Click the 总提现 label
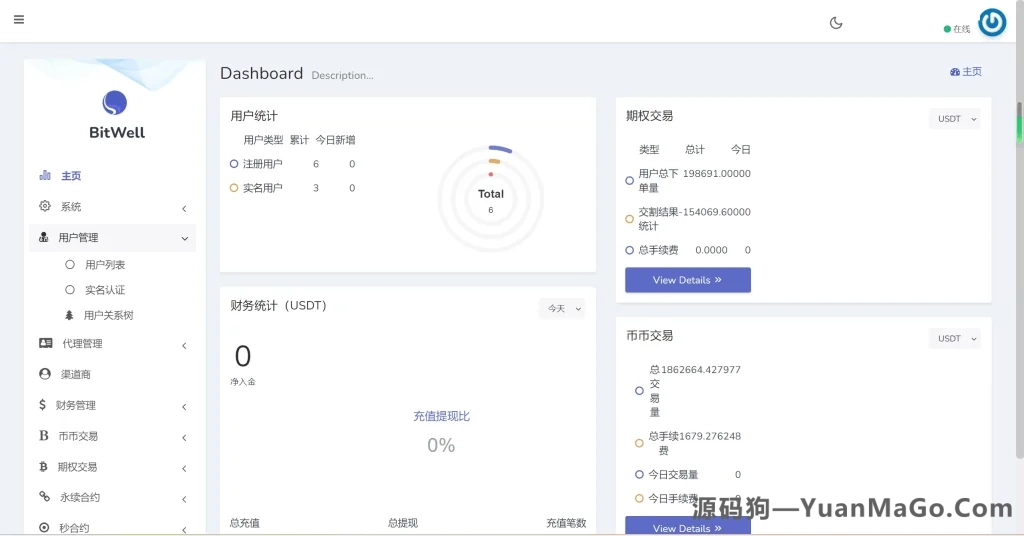This screenshot has height=536, width=1024. click(x=403, y=523)
